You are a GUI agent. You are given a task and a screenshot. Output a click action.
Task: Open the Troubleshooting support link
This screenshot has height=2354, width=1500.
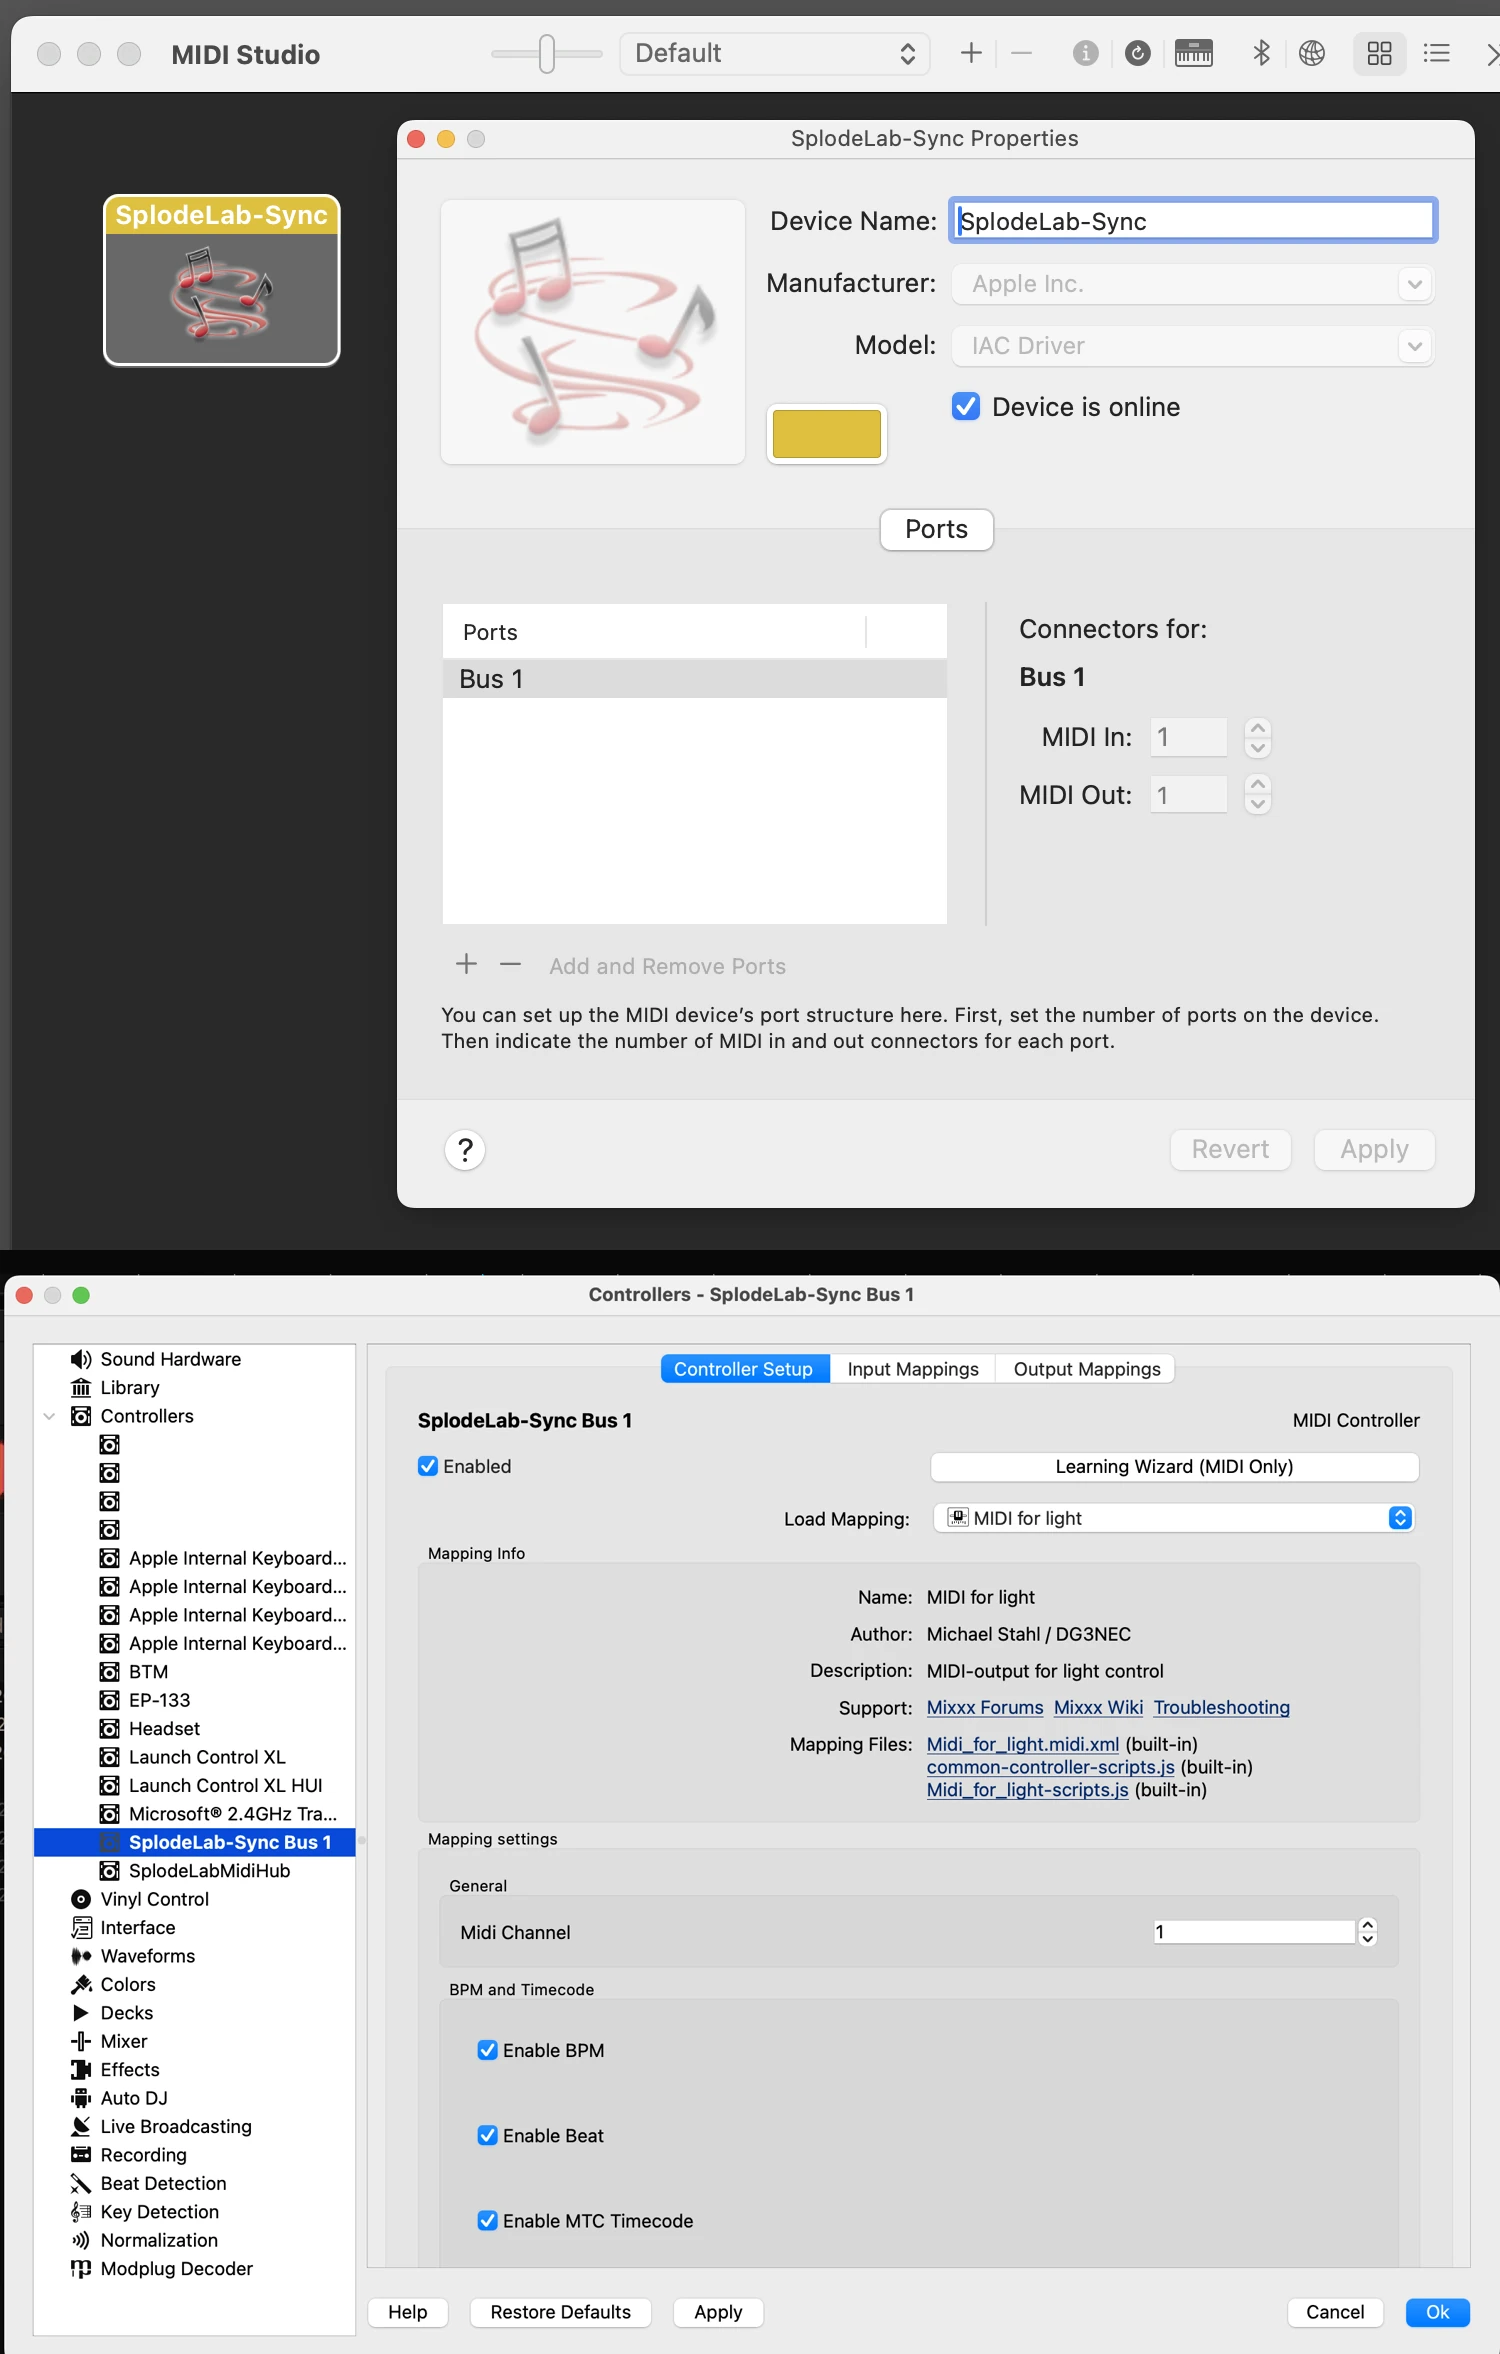click(1221, 1707)
